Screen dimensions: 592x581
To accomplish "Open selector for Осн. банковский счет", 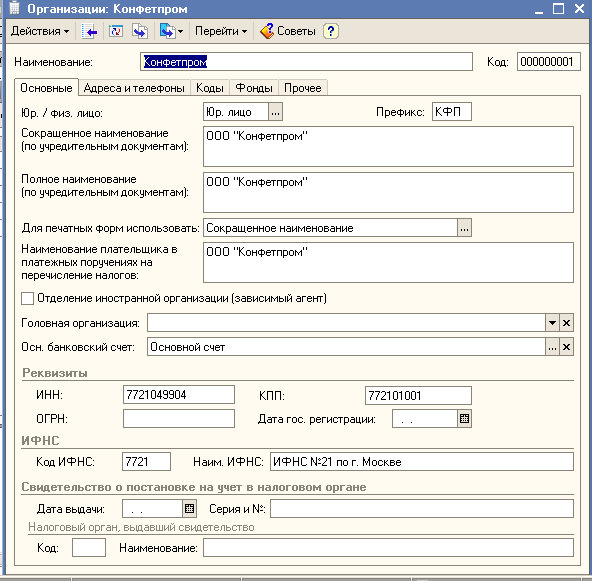I will (552, 347).
